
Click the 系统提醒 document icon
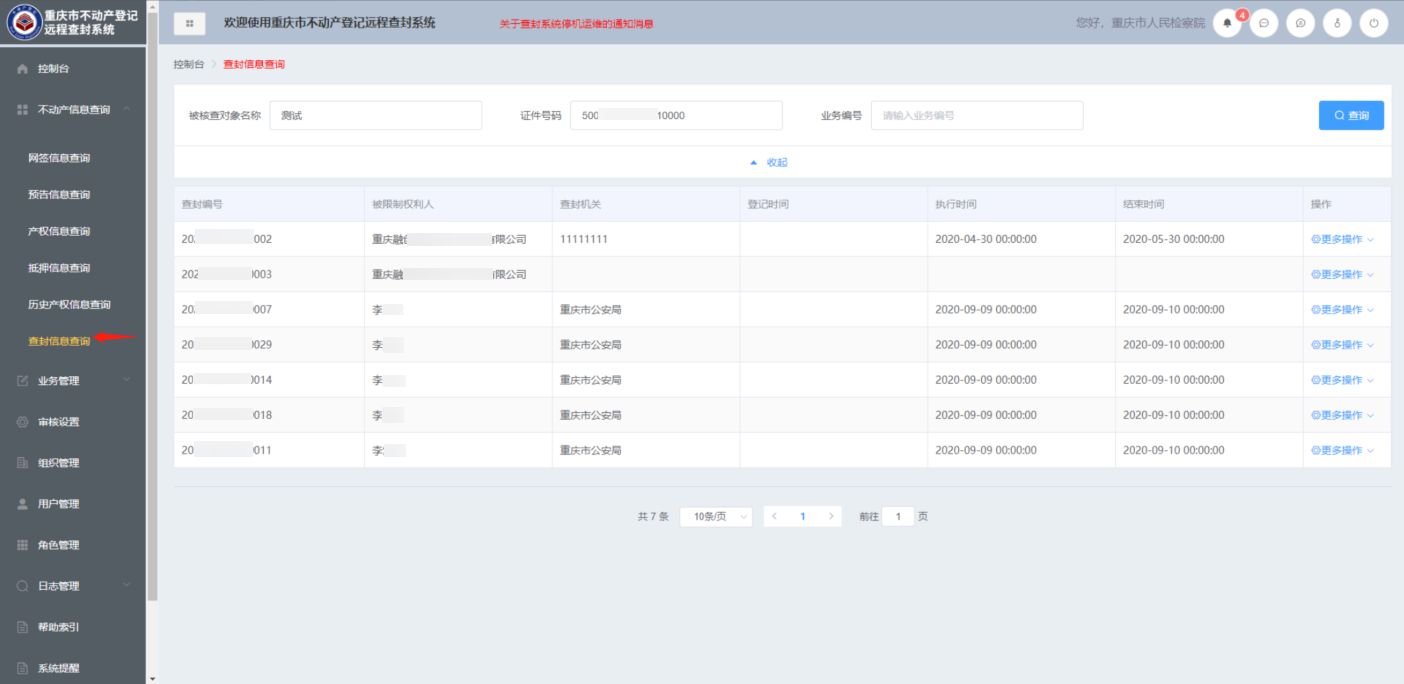tap(22, 668)
